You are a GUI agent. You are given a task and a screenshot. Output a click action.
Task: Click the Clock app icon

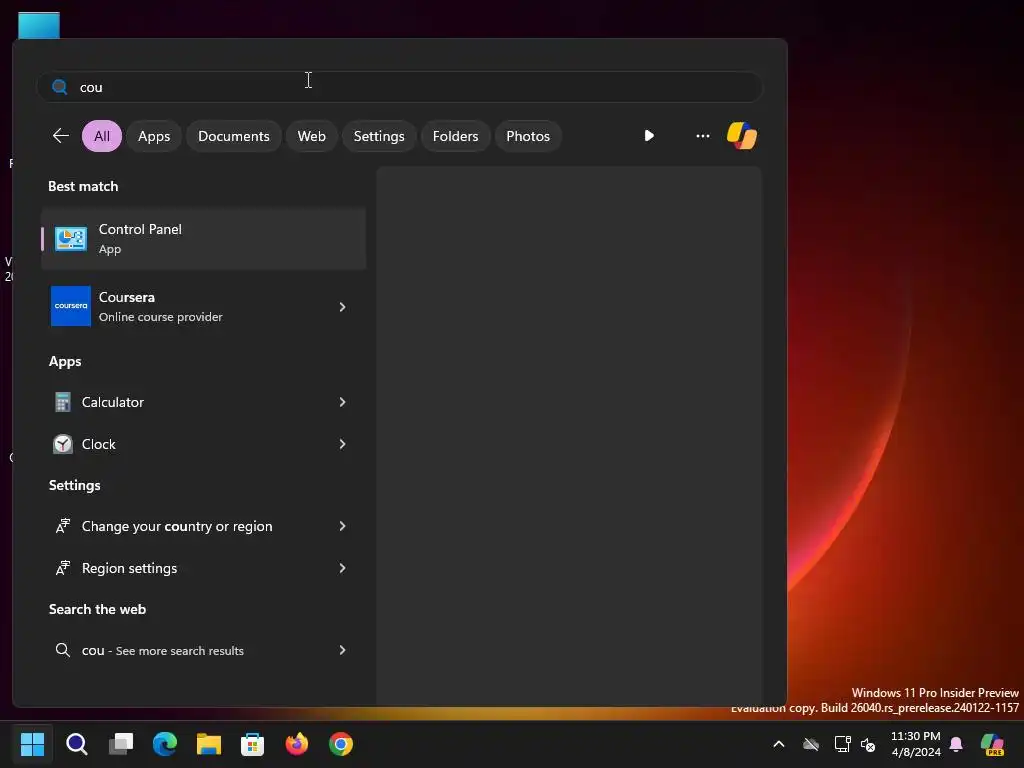click(x=63, y=444)
